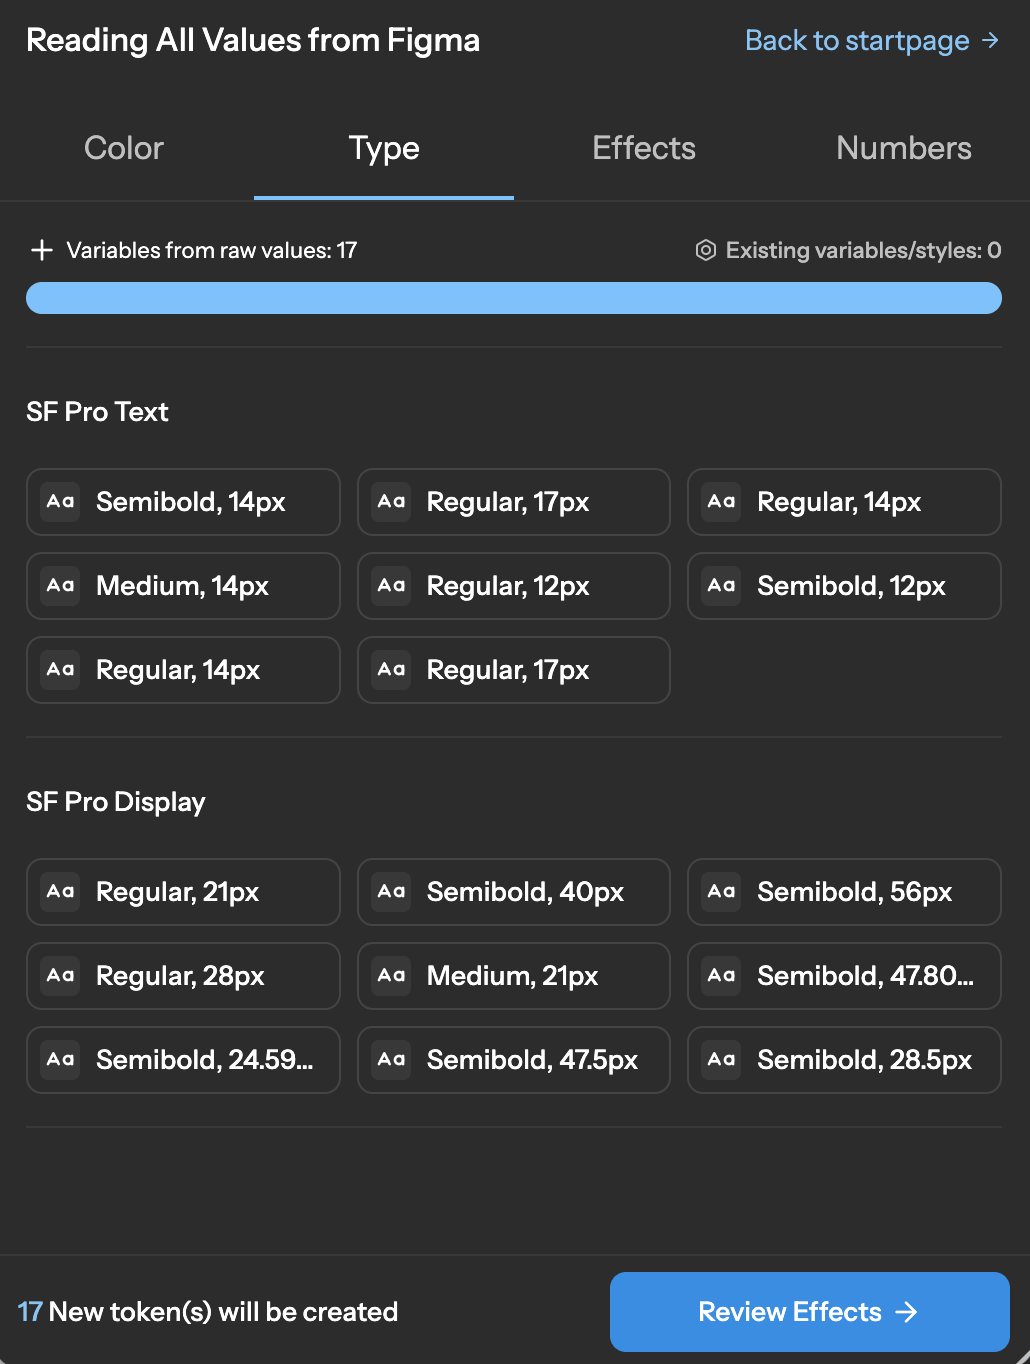Viewport: 1030px width, 1364px height.
Task: Select the Semibold, 24.59... style chip
Action: (183, 1060)
